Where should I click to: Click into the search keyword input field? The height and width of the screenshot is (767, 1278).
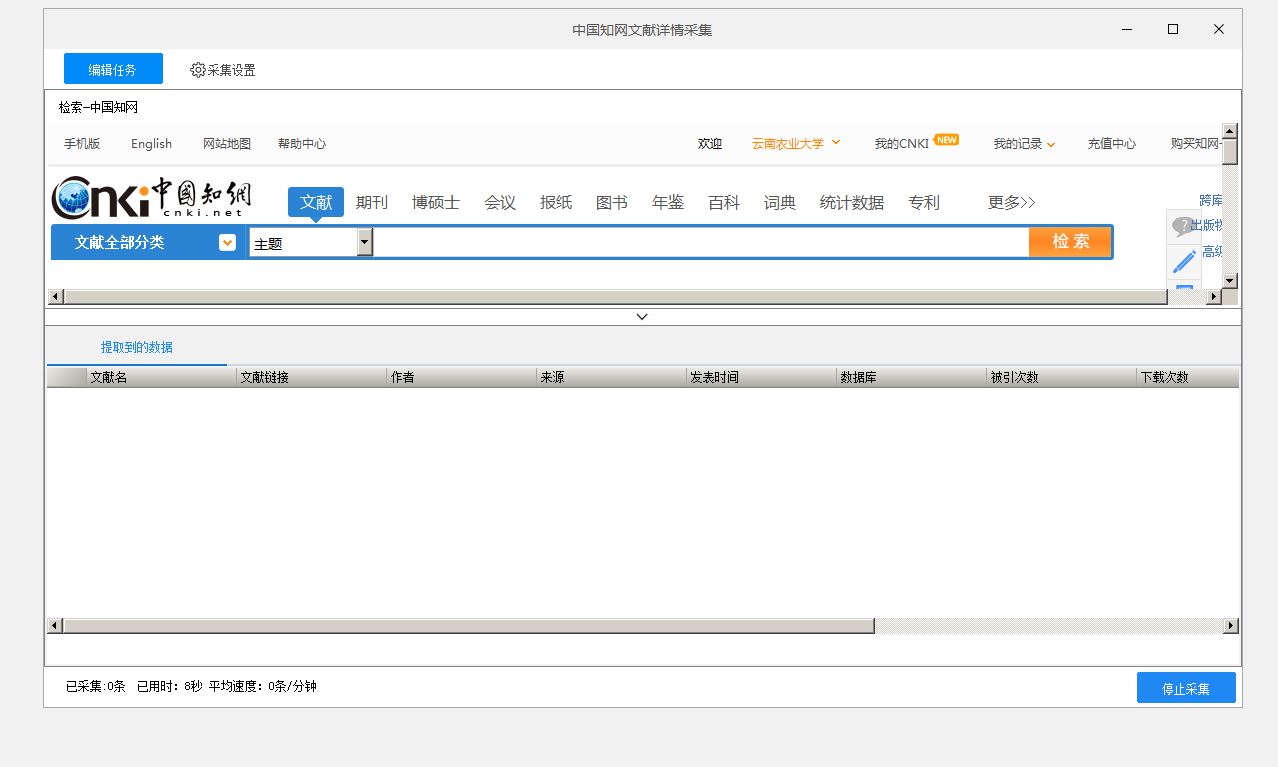coord(701,242)
